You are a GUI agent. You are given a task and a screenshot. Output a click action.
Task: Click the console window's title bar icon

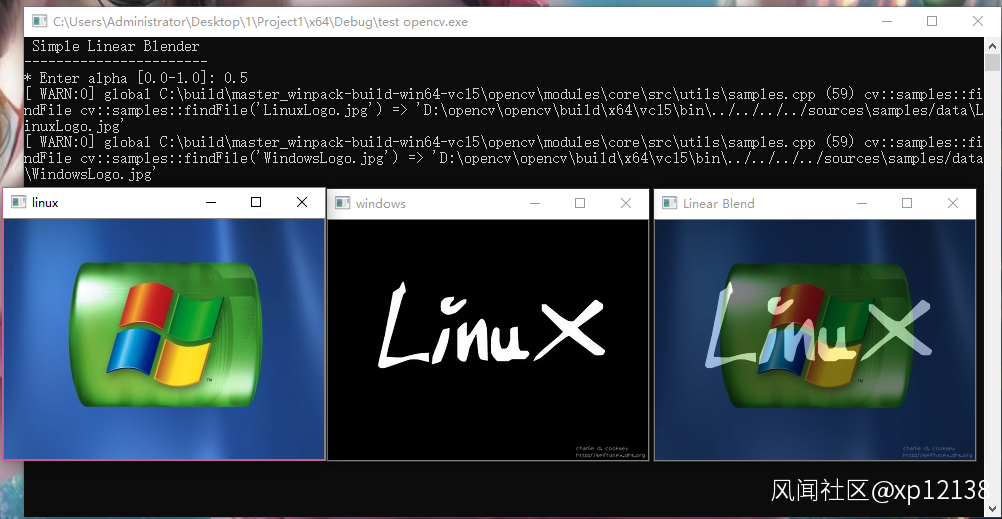point(40,21)
